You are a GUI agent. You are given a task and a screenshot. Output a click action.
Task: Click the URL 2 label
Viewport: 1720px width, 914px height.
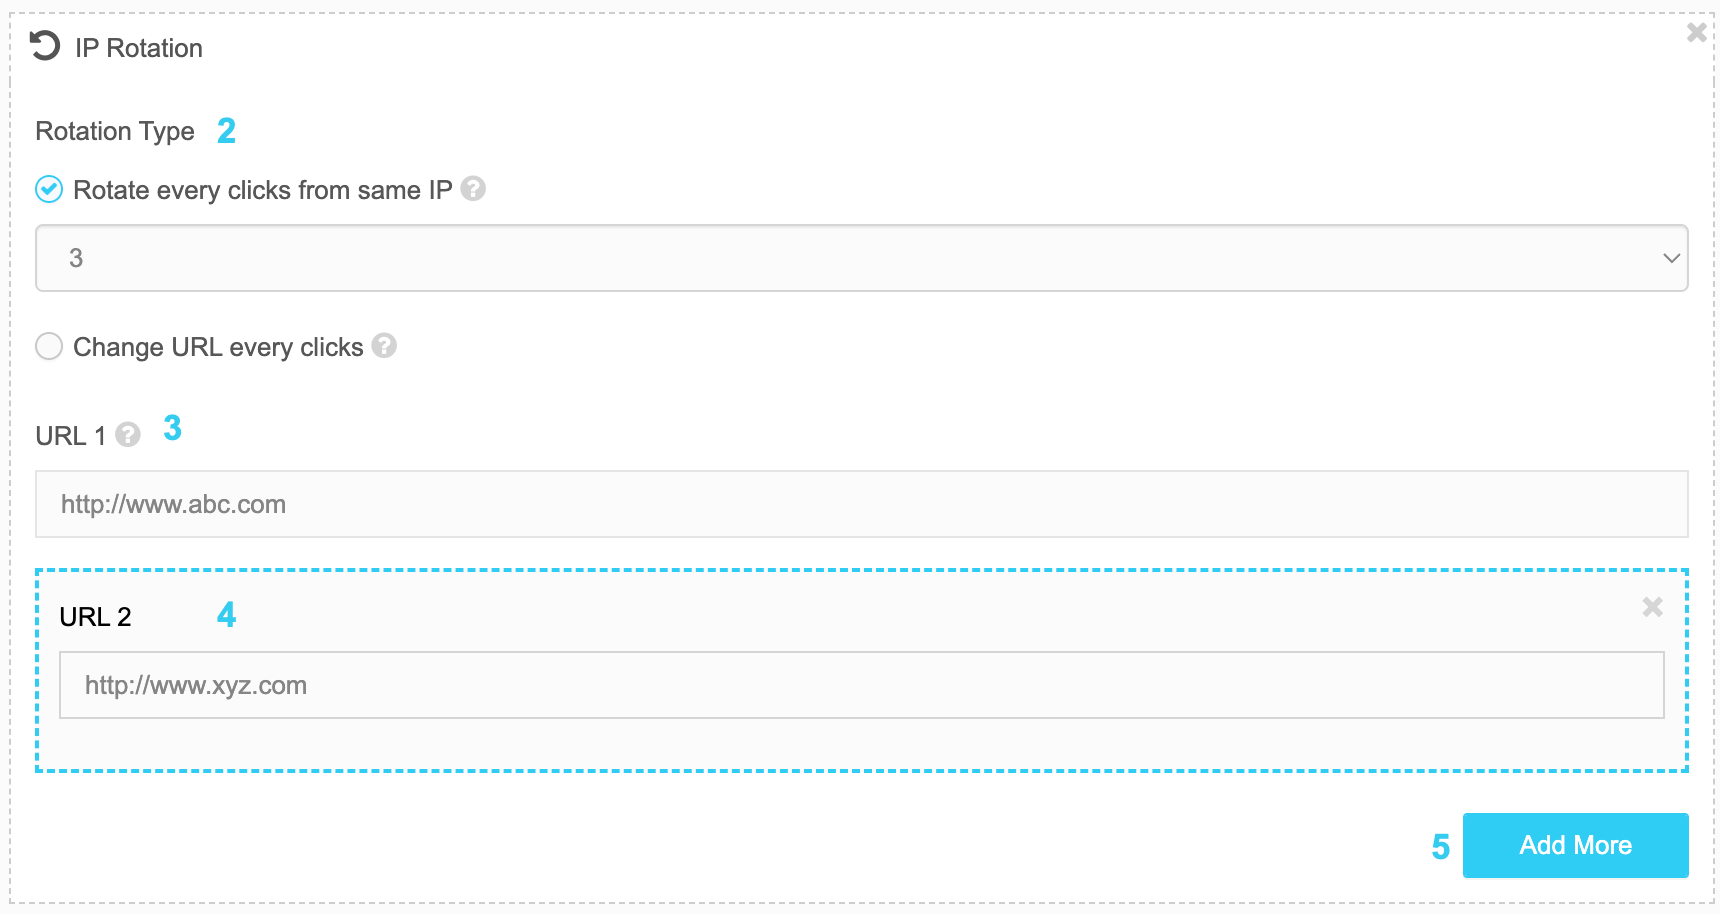[95, 617]
